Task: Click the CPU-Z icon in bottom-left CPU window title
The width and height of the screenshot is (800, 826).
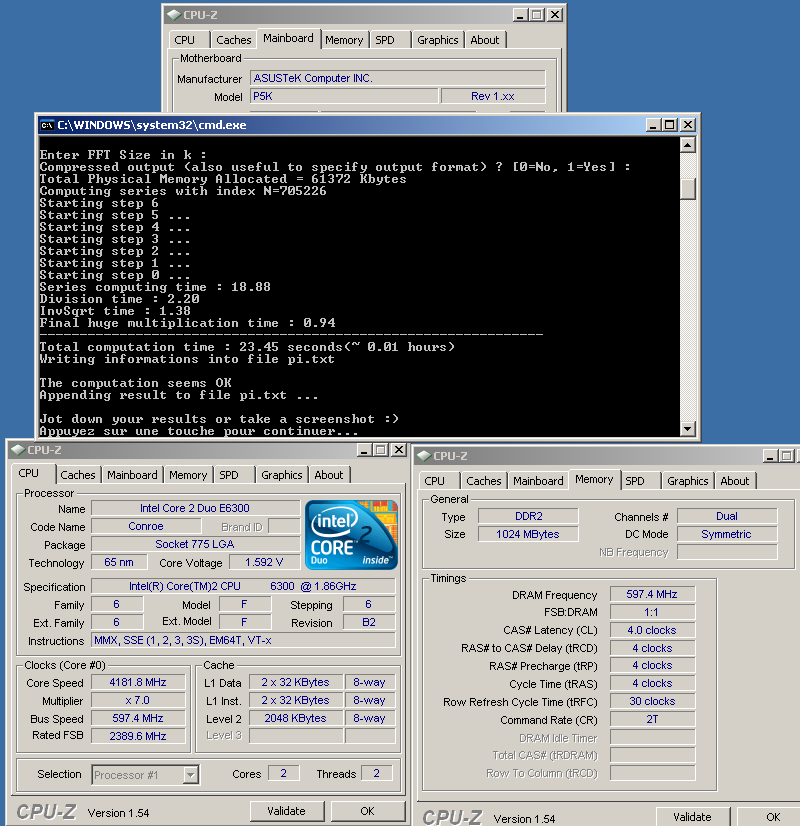Action: pyautogui.click(x=17, y=450)
